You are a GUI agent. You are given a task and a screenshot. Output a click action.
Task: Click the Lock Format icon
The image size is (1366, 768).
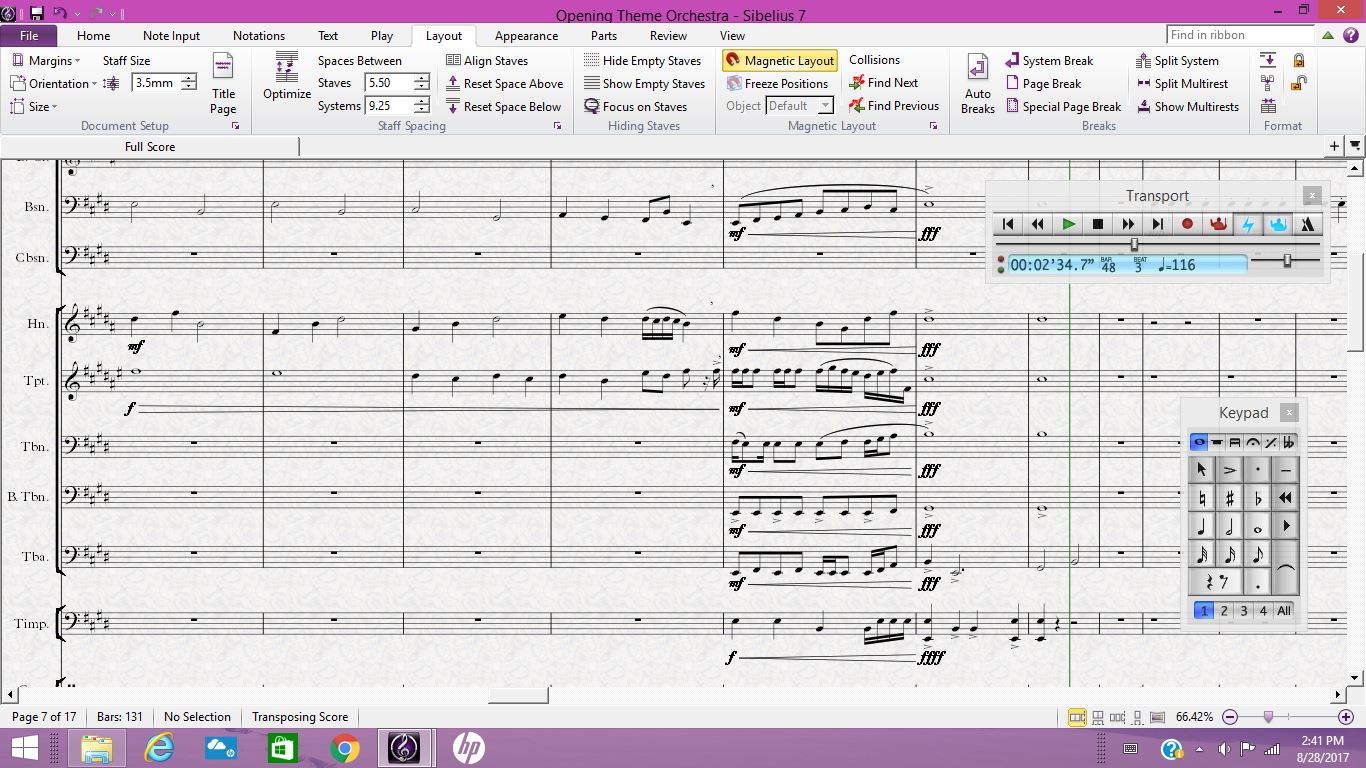pyautogui.click(x=1299, y=61)
